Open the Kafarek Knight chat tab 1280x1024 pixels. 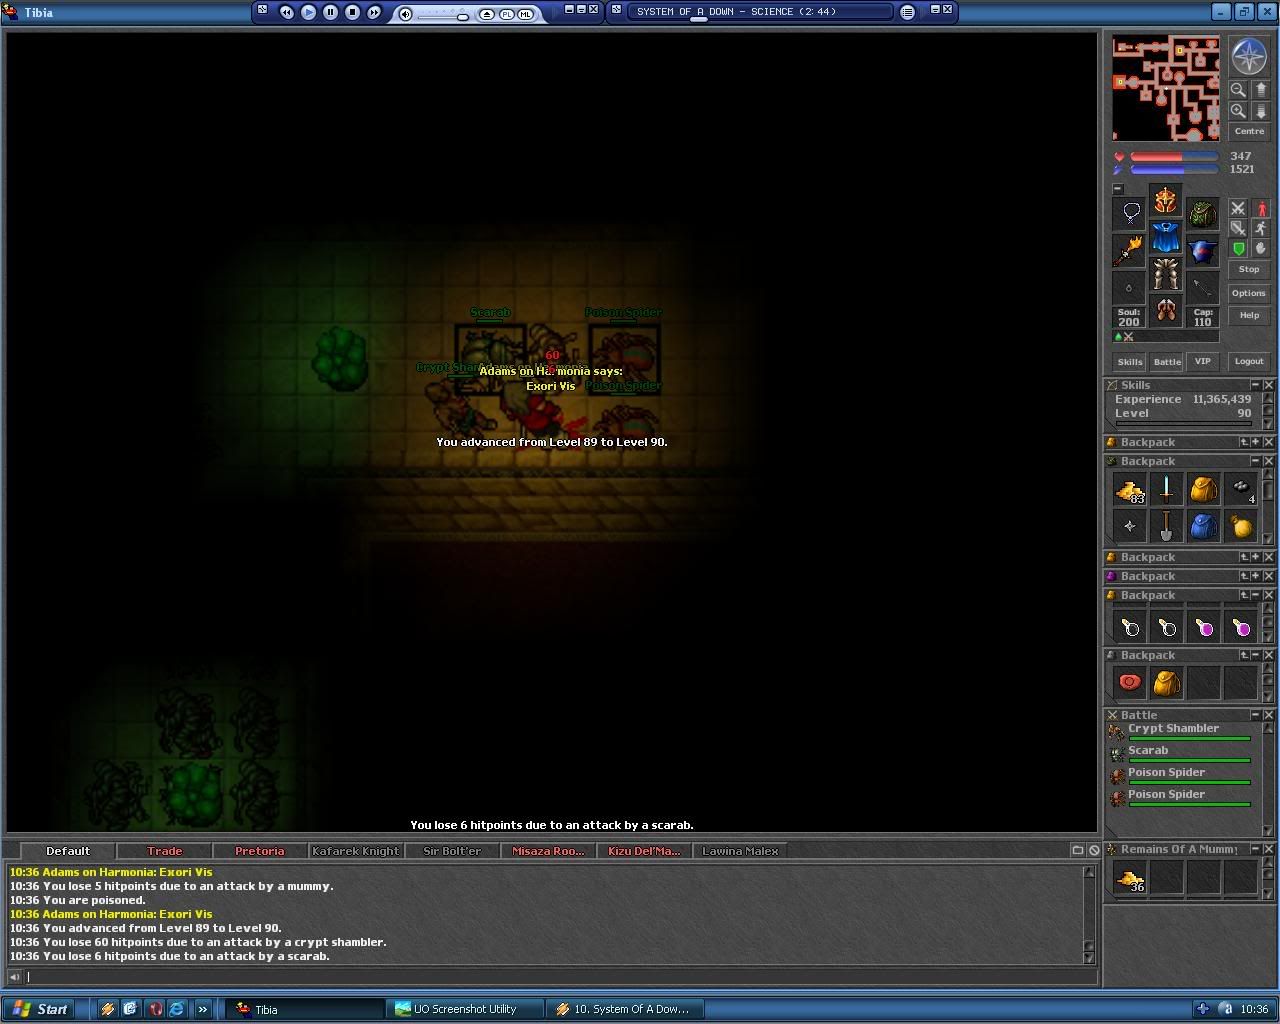[355, 851]
